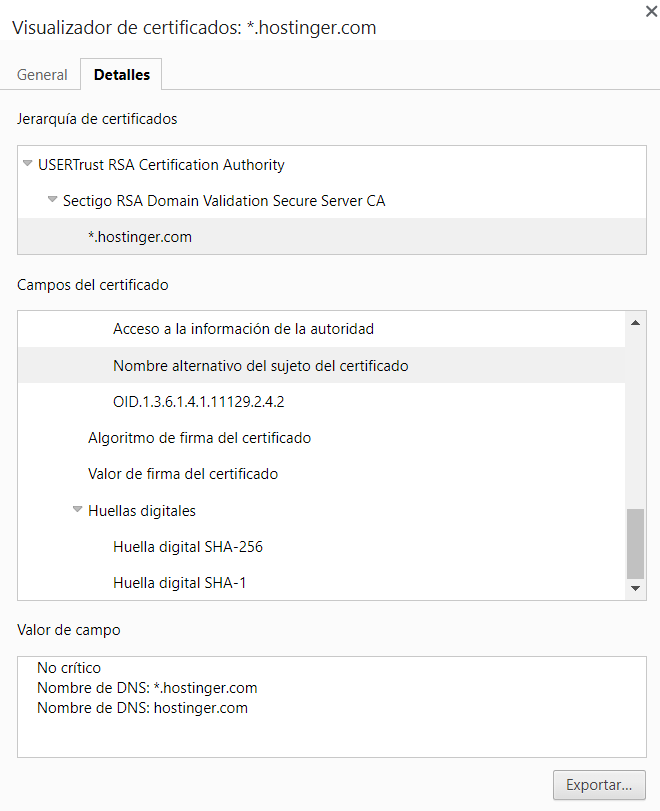Switch to the General tab

click(42, 75)
